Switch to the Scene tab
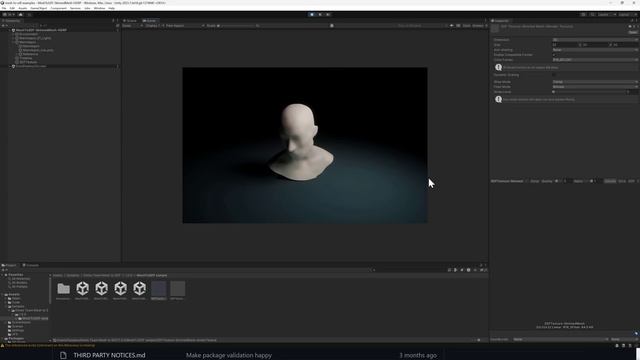 coord(131,20)
